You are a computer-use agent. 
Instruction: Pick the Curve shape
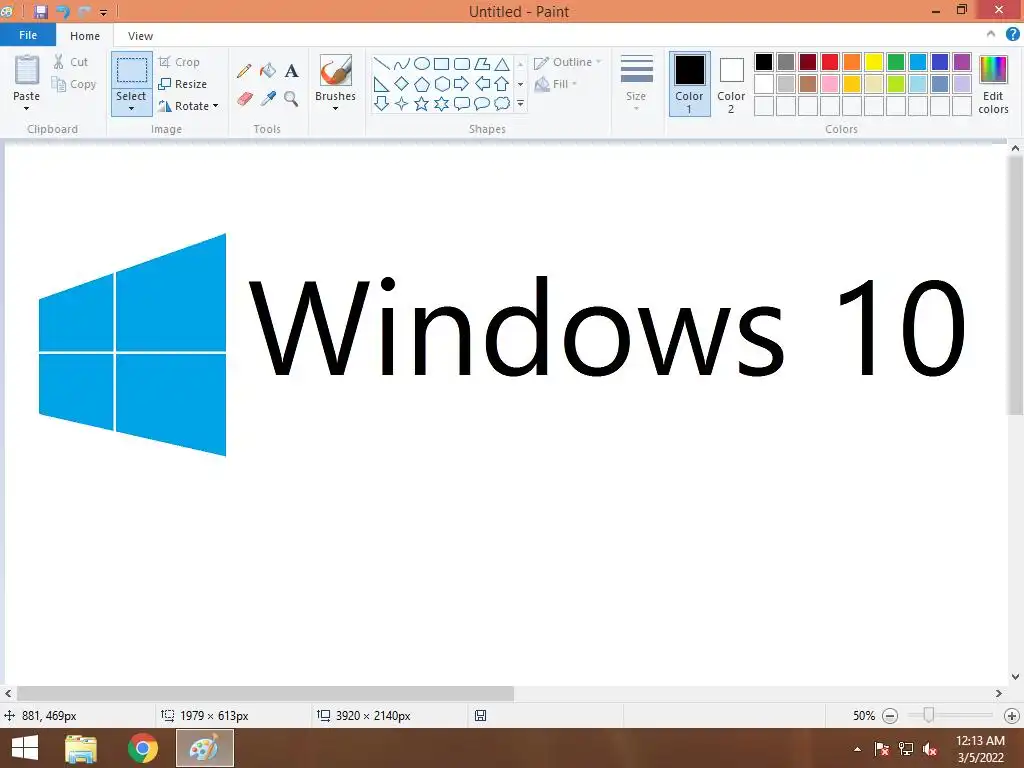402,63
